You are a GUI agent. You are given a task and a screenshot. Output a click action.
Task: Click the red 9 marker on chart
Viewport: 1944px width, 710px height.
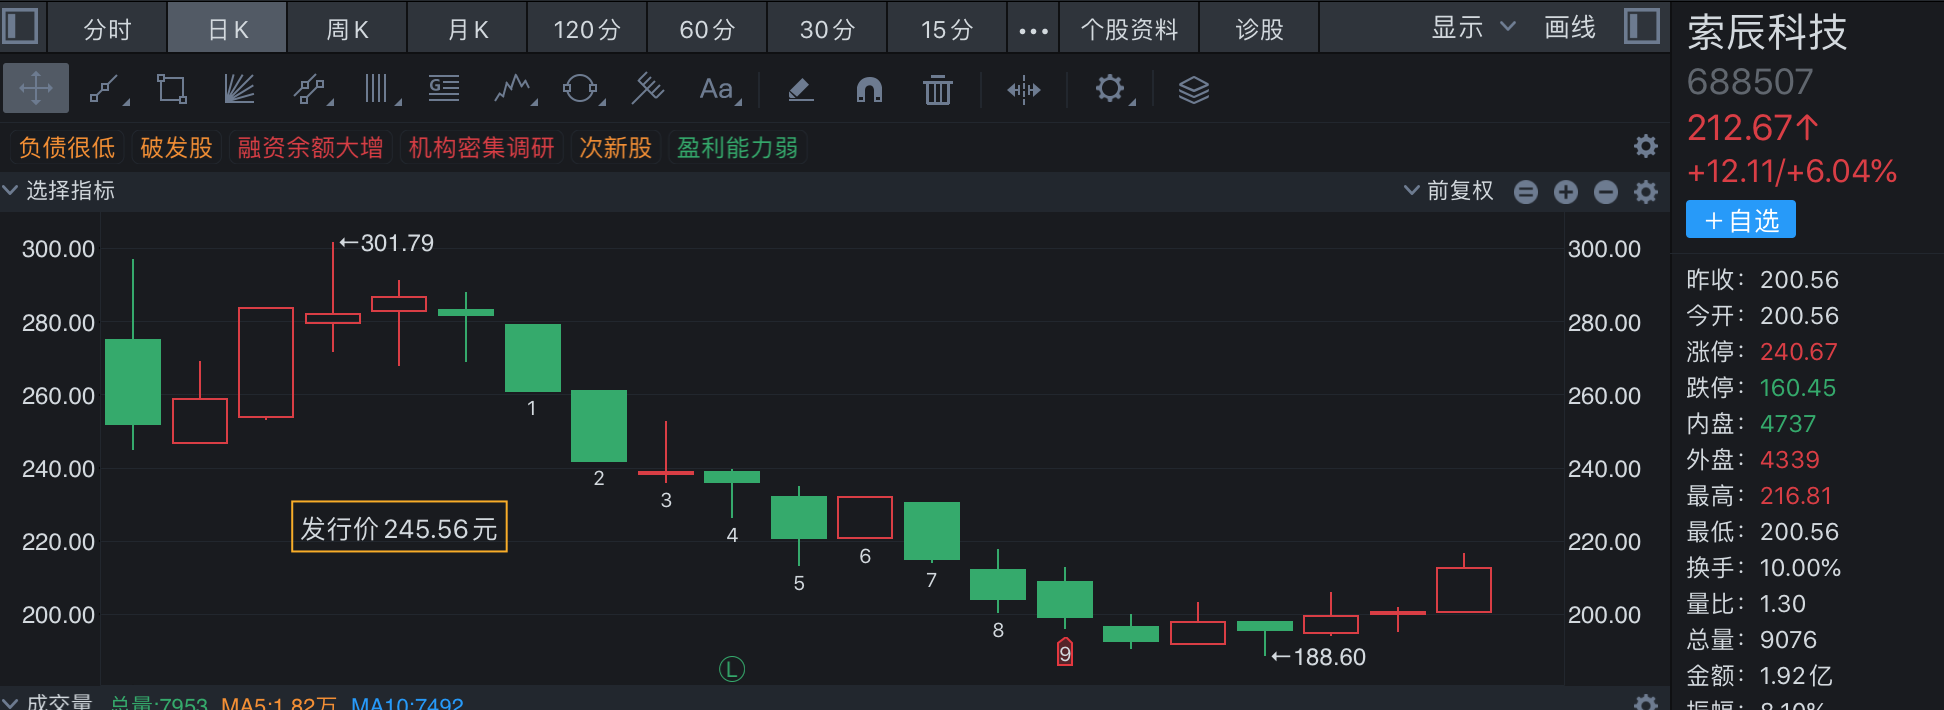click(1065, 653)
